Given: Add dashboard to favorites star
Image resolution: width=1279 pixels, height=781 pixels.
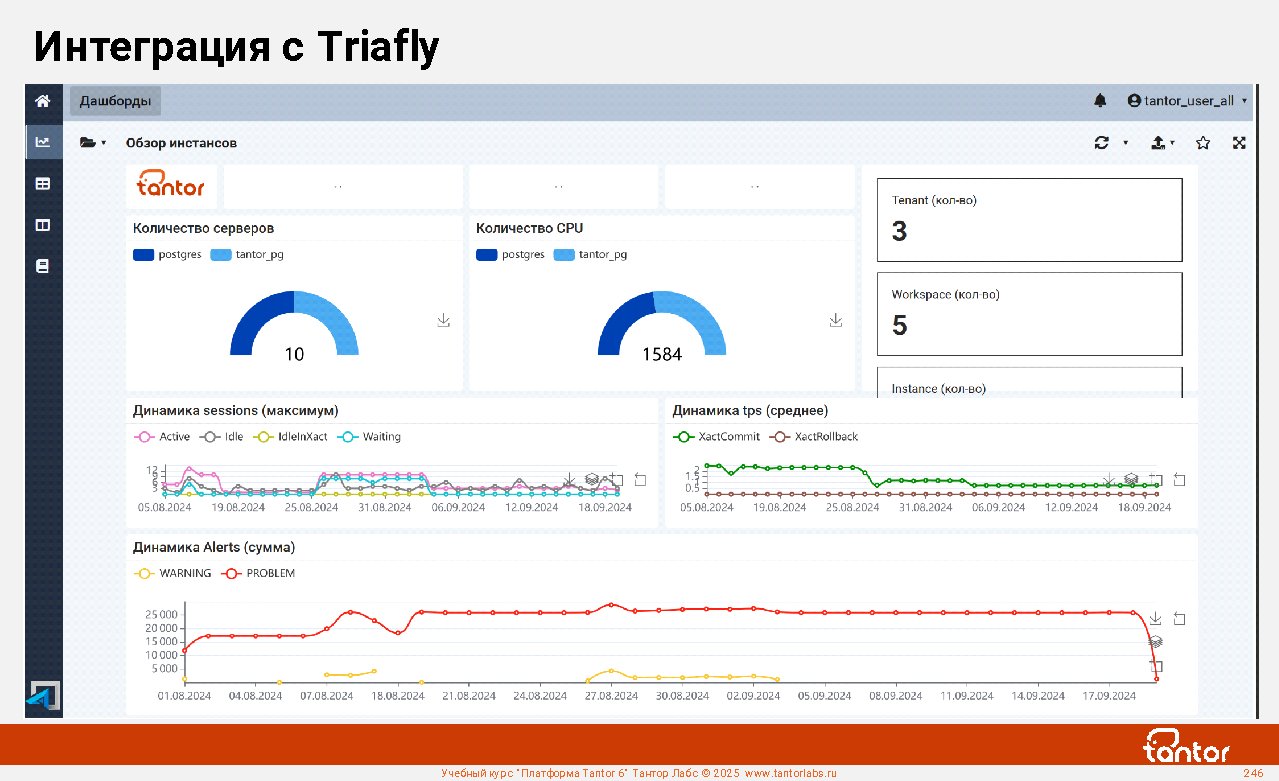Looking at the screenshot, I should tap(1203, 143).
